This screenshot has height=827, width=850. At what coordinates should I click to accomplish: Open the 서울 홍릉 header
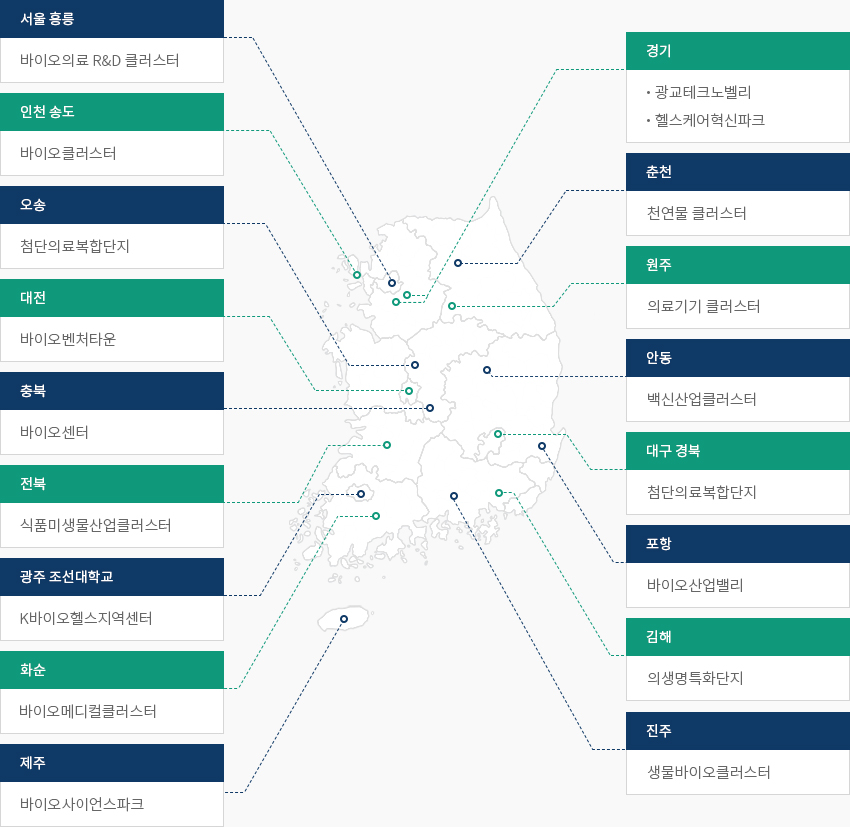(x=112, y=19)
